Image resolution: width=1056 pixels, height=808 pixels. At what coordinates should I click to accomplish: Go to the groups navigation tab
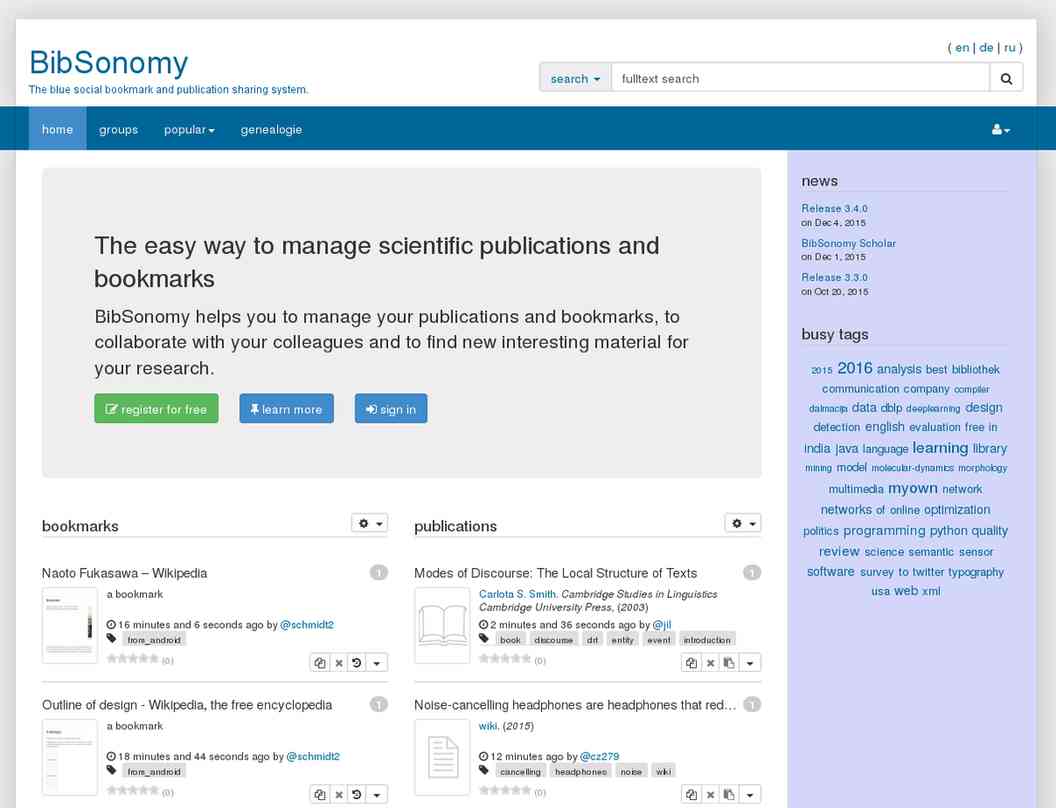coord(118,130)
